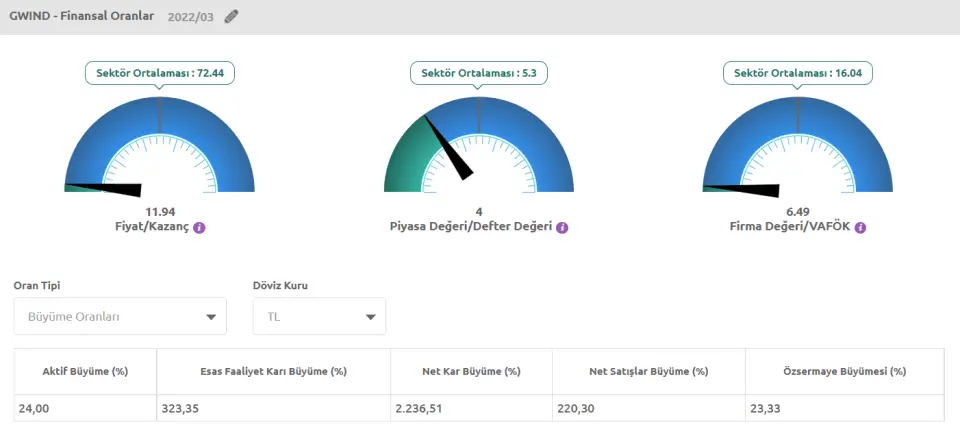This screenshot has width=960, height=429.
Task: Select the Piyasa Değeri/Defter Değeri gauge chart
Action: pos(479,145)
